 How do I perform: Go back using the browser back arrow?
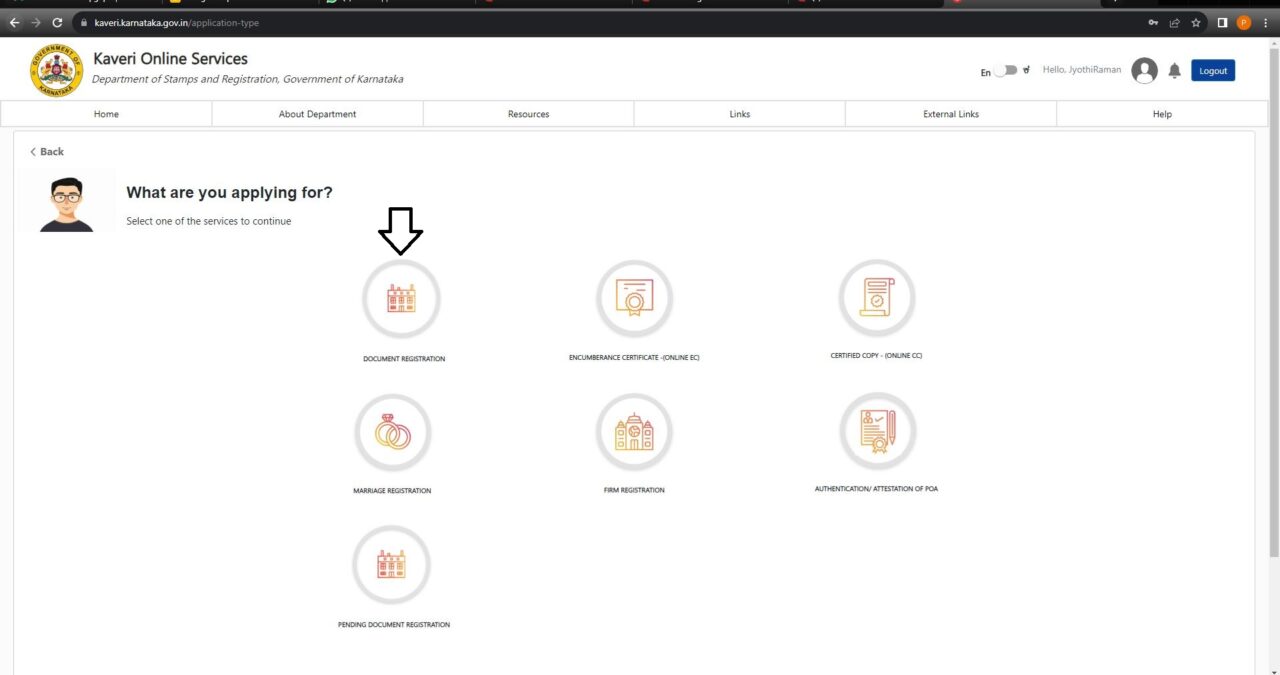pyautogui.click(x=14, y=22)
